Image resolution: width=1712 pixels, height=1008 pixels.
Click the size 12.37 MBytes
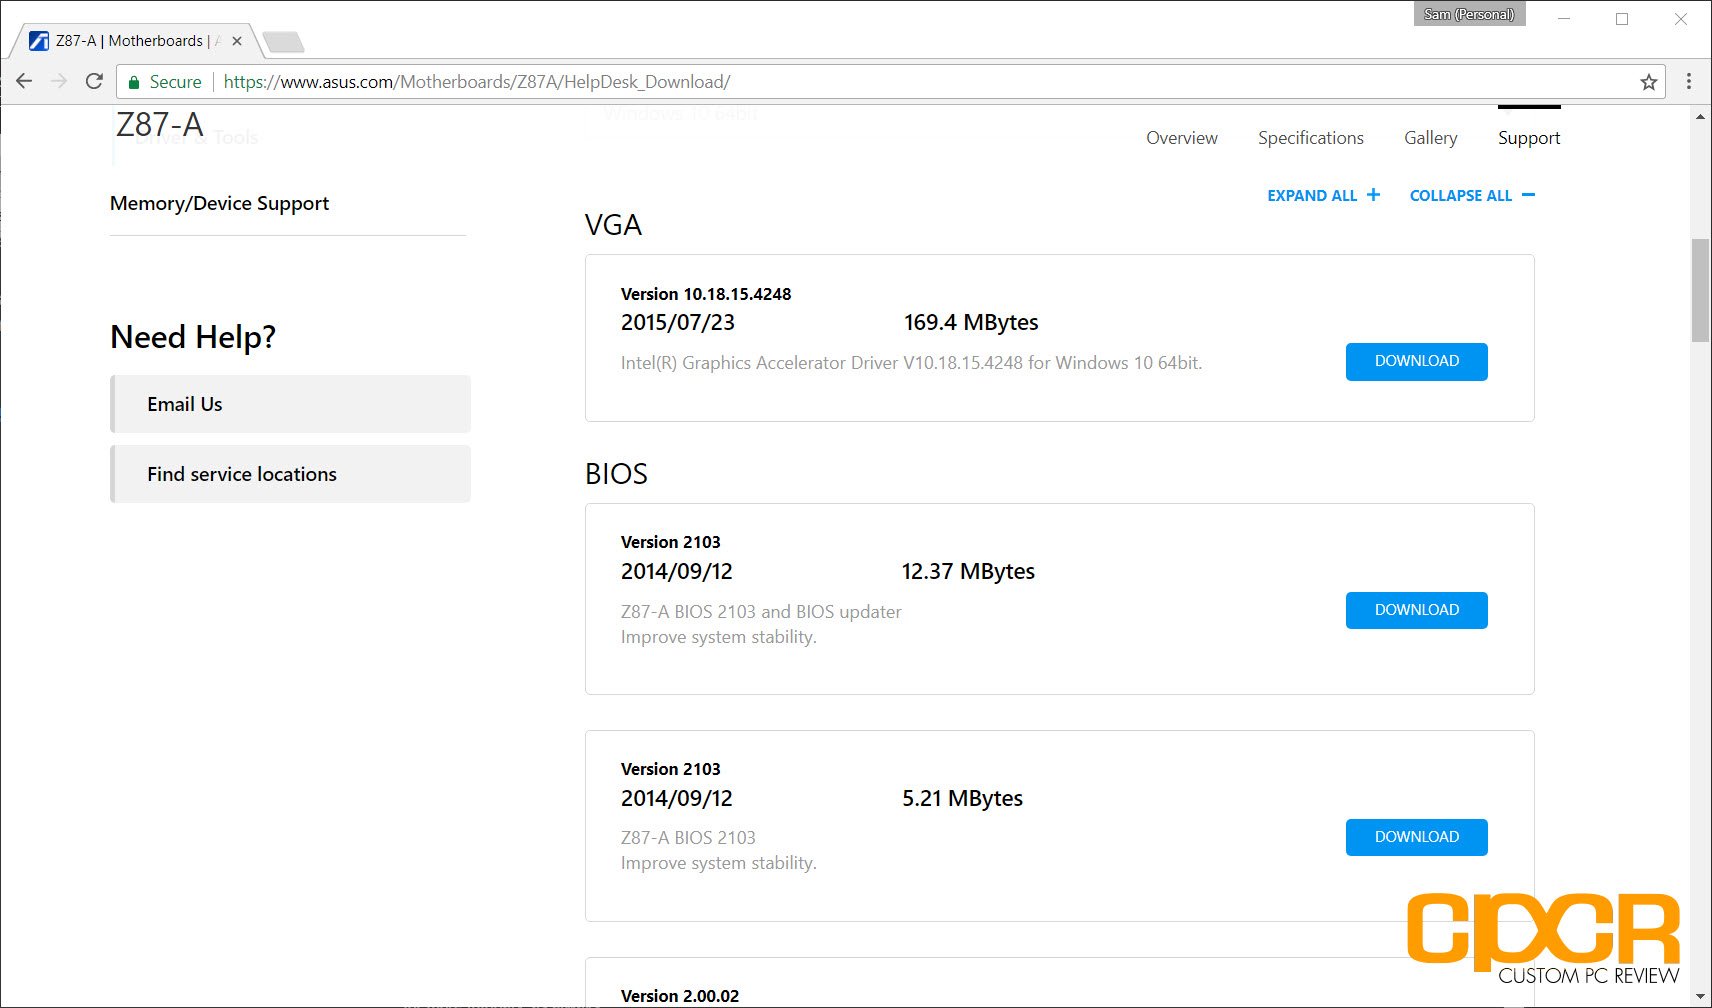[968, 571]
